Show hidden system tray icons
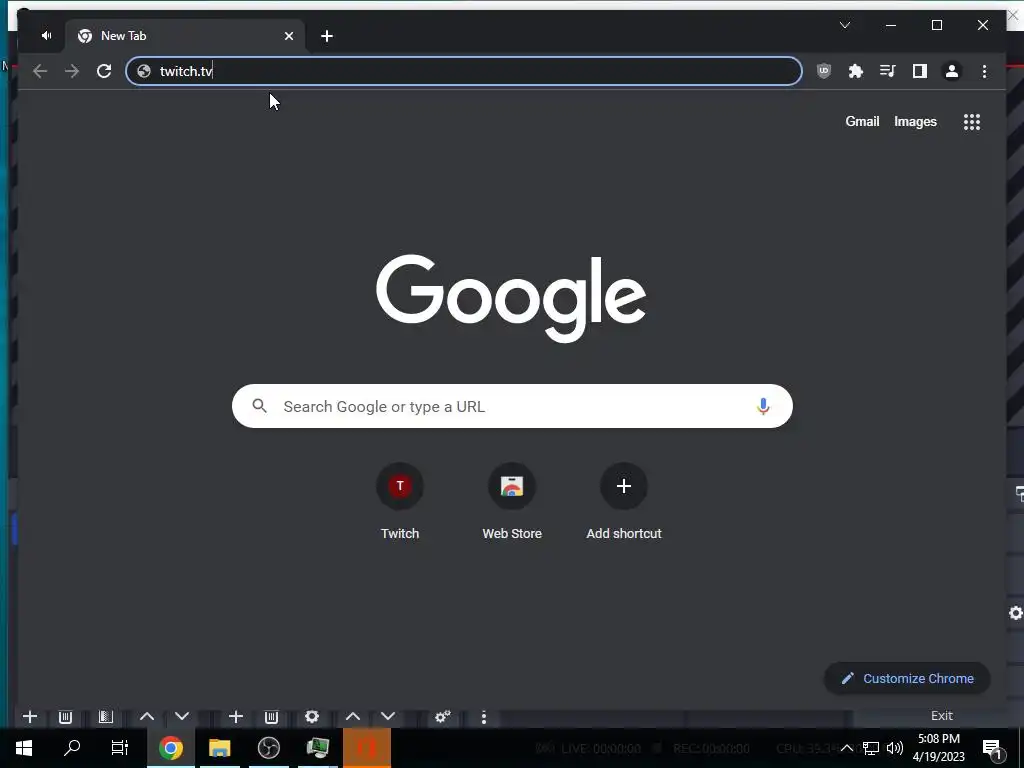The image size is (1024, 768). tap(846, 748)
